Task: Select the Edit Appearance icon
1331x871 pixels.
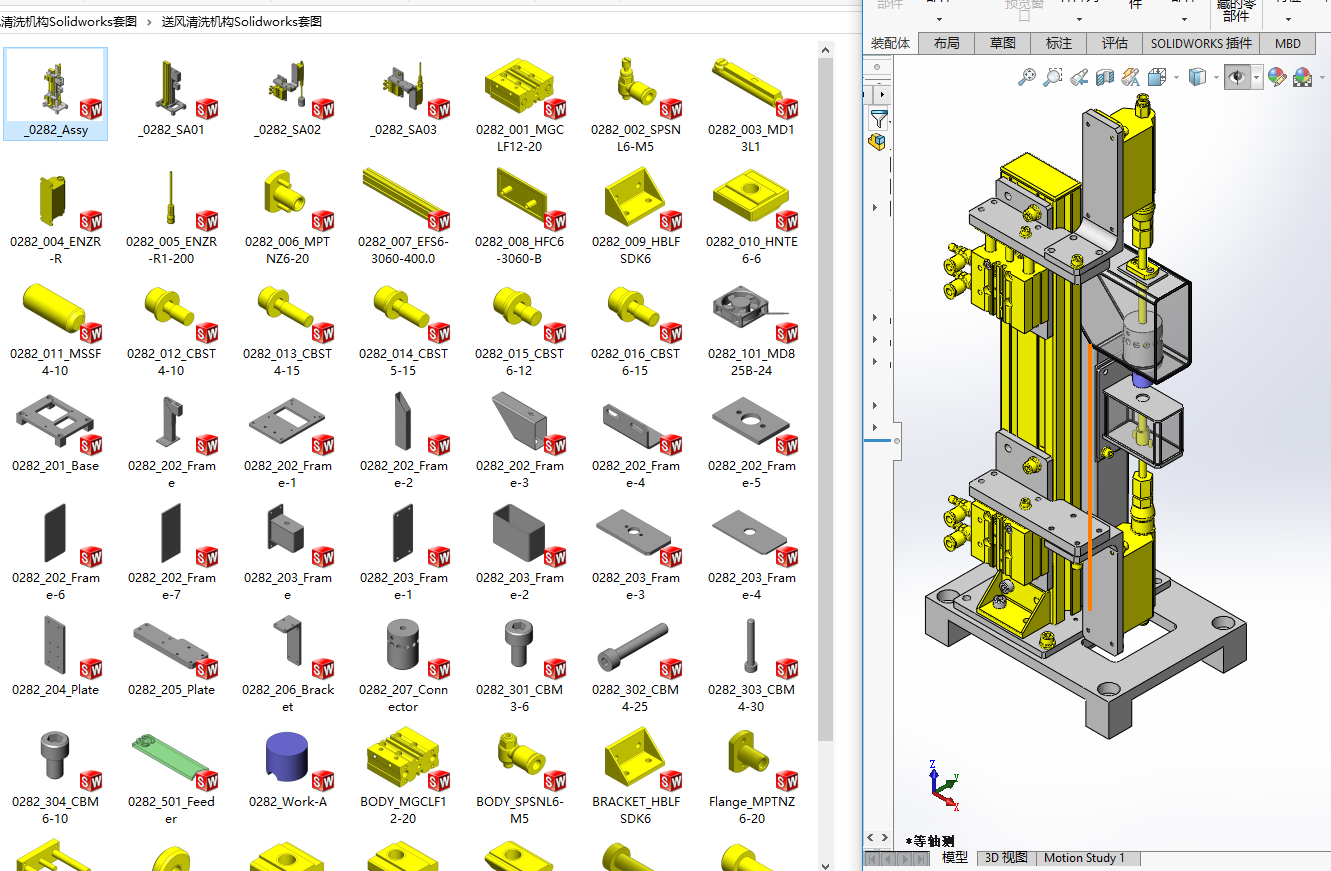Action: click(x=1277, y=77)
